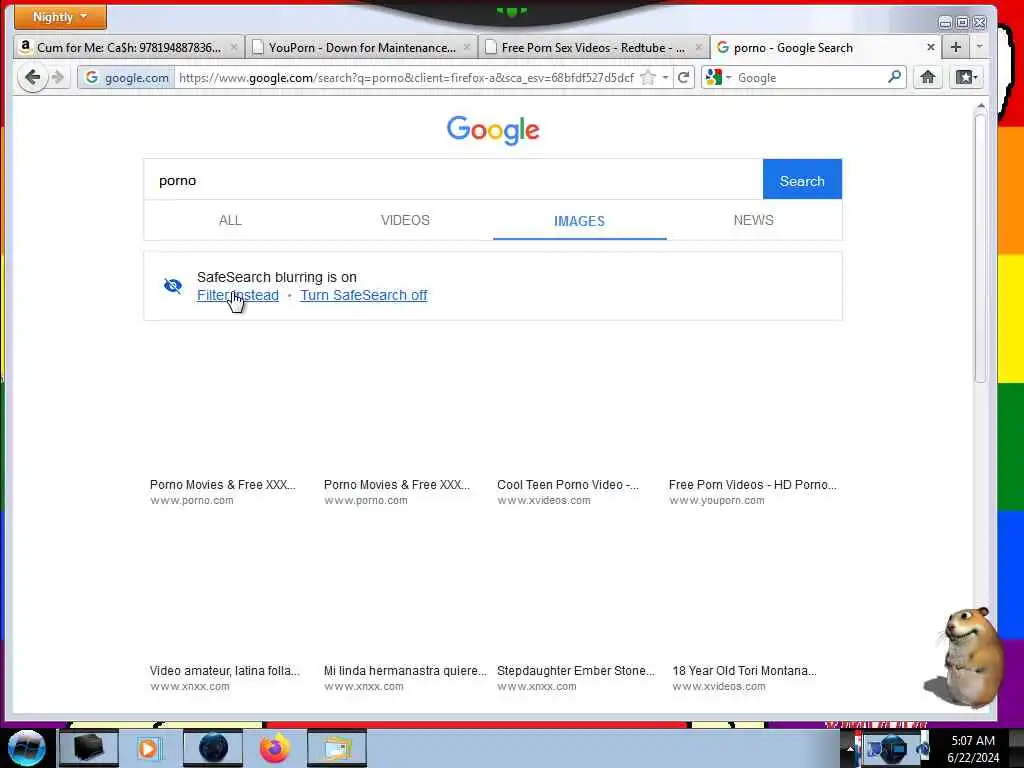
Task: Click the forward navigation arrow
Action: point(58,78)
